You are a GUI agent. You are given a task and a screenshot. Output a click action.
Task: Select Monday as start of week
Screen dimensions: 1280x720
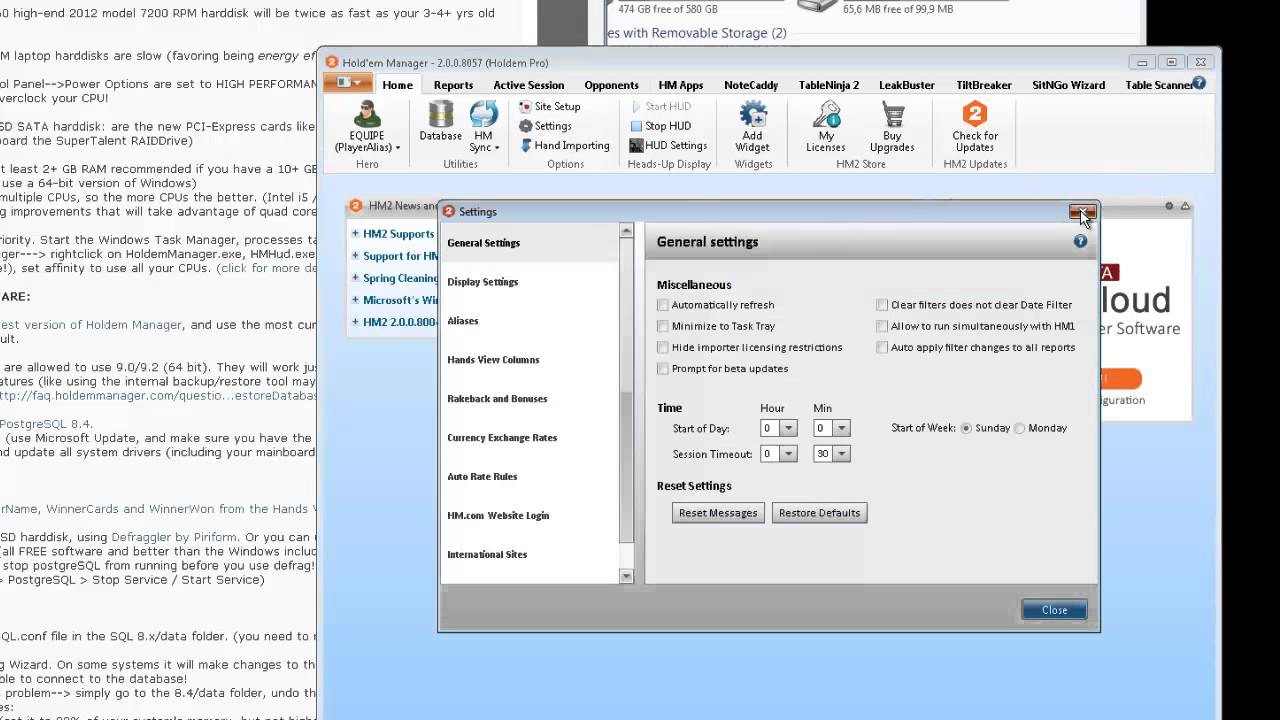[x=1020, y=428]
